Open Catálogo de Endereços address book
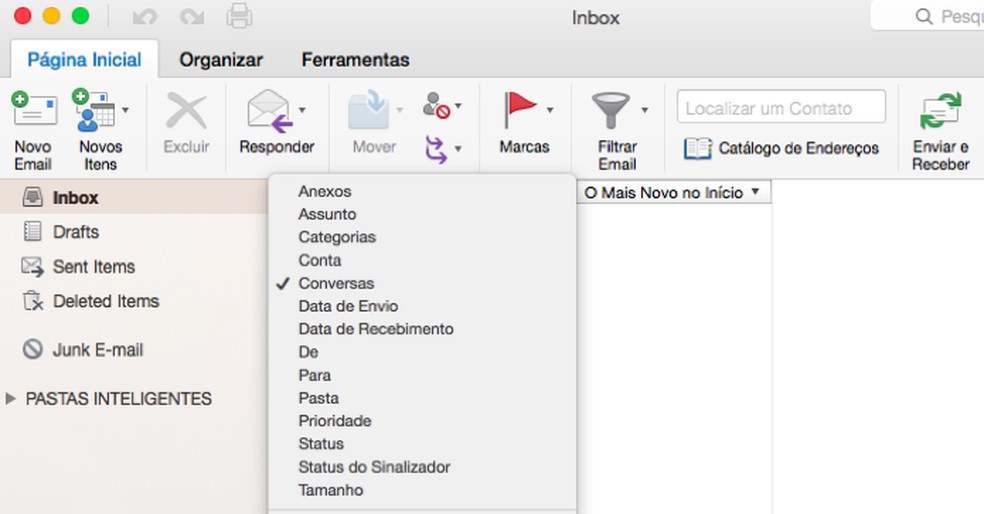The width and height of the screenshot is (984, 514). 781,149
